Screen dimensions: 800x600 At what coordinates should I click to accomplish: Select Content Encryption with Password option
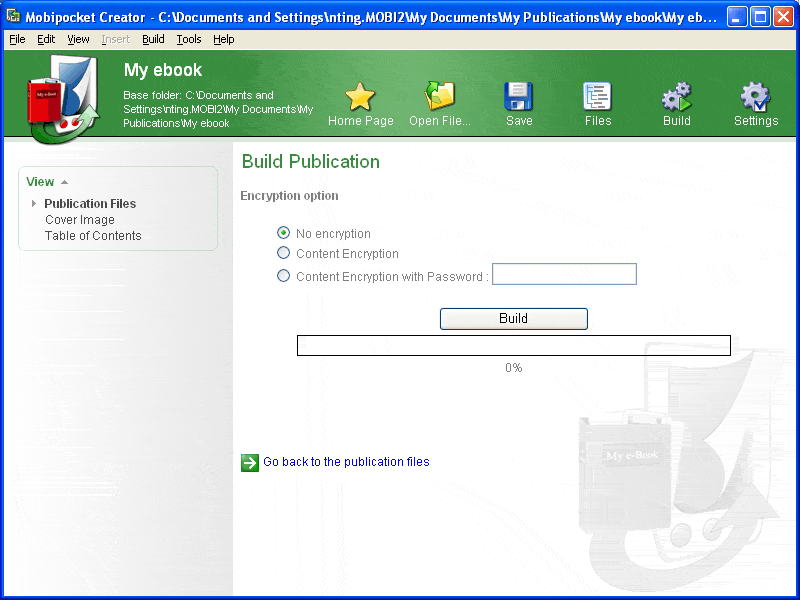coord(283,276)
